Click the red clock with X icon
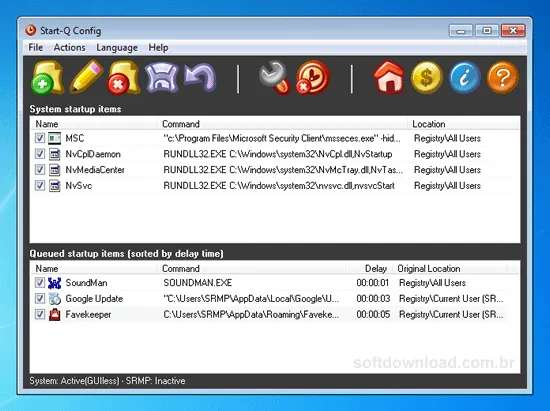The height and width of the screenshot is (411, 550). coord(313,77)
